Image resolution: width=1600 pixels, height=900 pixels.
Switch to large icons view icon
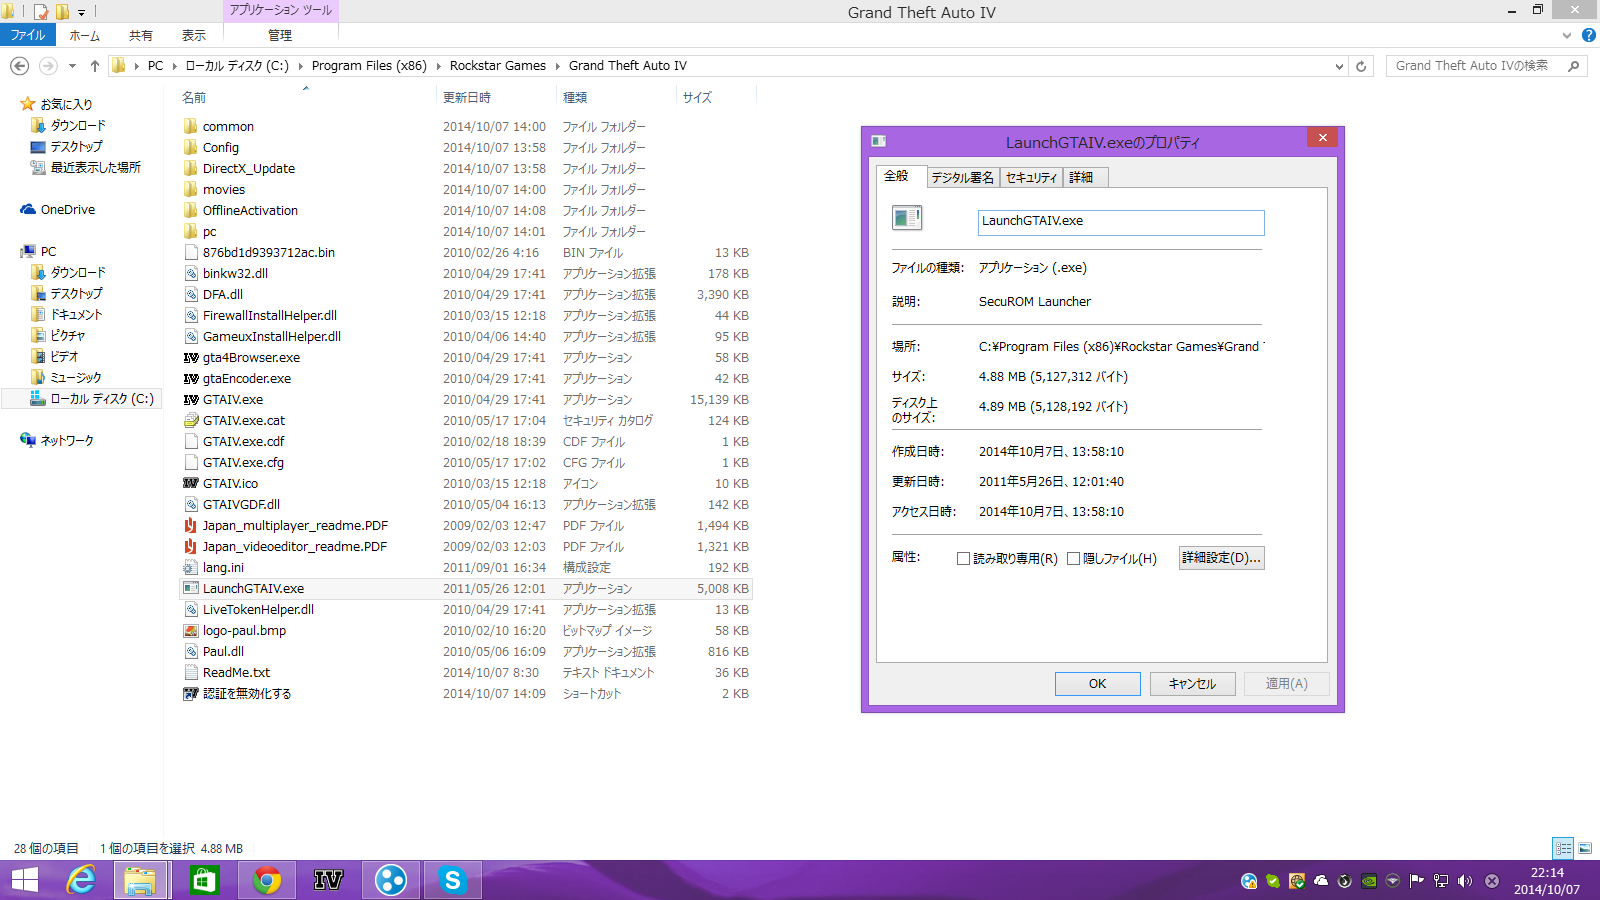pos(1585,848)
